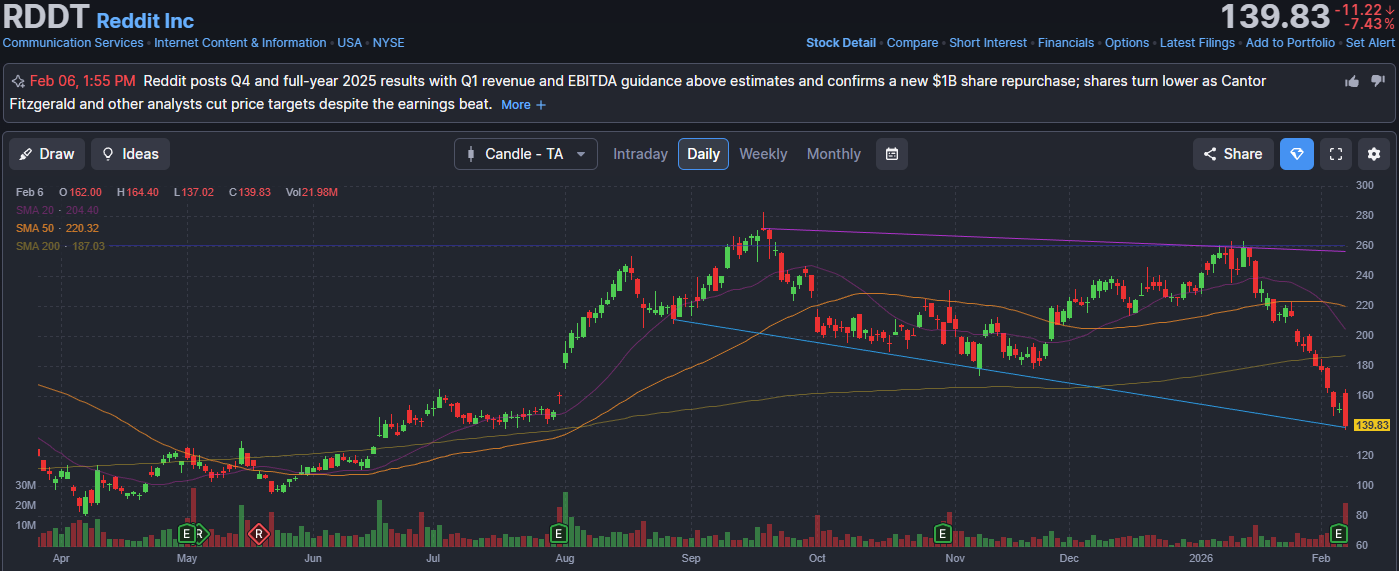Open Short Interest page
Screen dimensions: 1399x571
click(988, 43)
